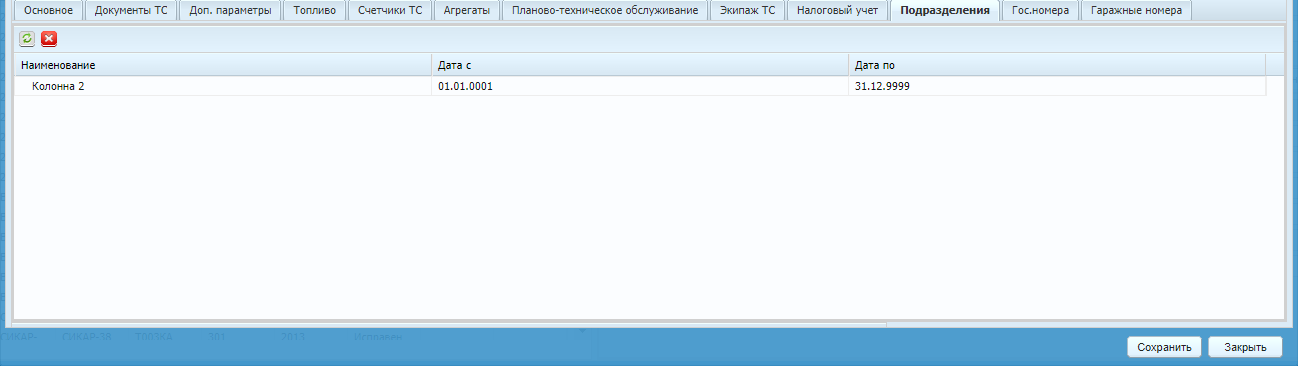Viewport: 1298px width, 366px height.
Task: Open the Агрегаты tab
Action: (466, 11)
